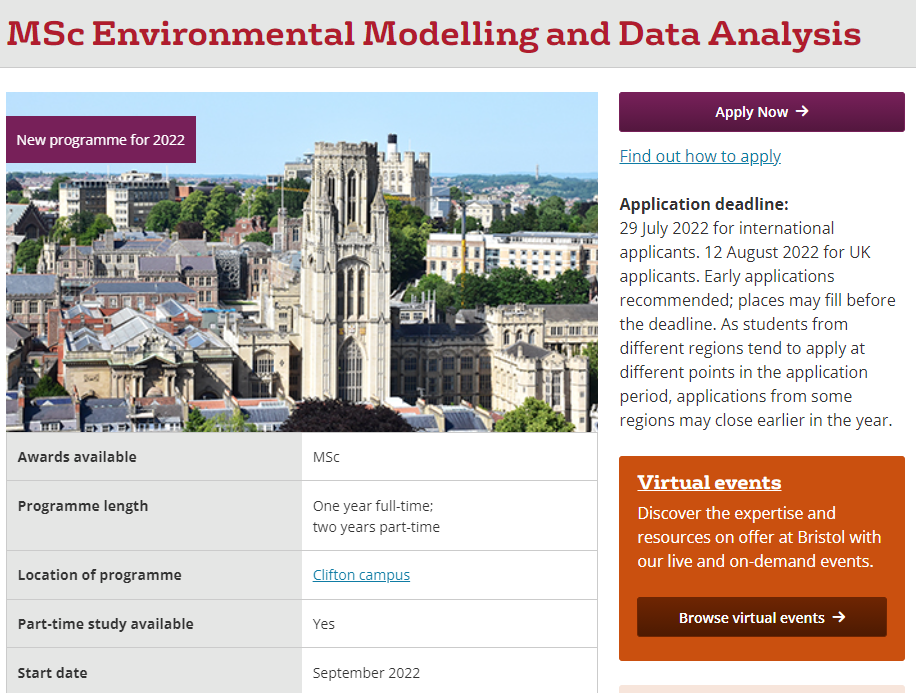Follow the 'Find out how to apply' link
916x693 pixels.
click(x=700, y=156)
